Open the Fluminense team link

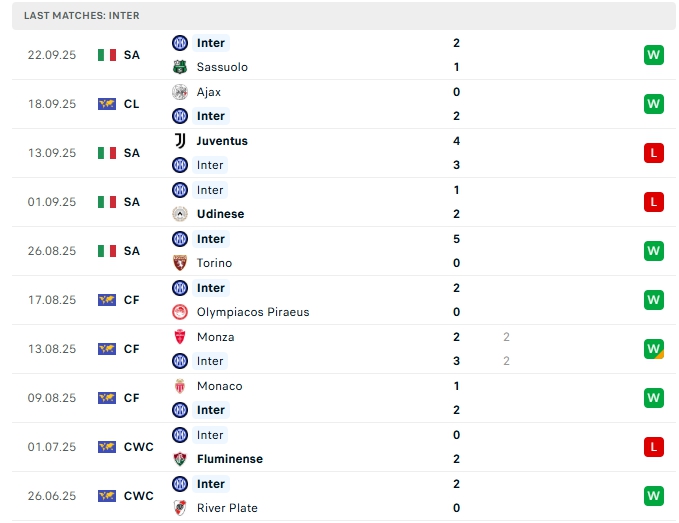tap(230, 459)
